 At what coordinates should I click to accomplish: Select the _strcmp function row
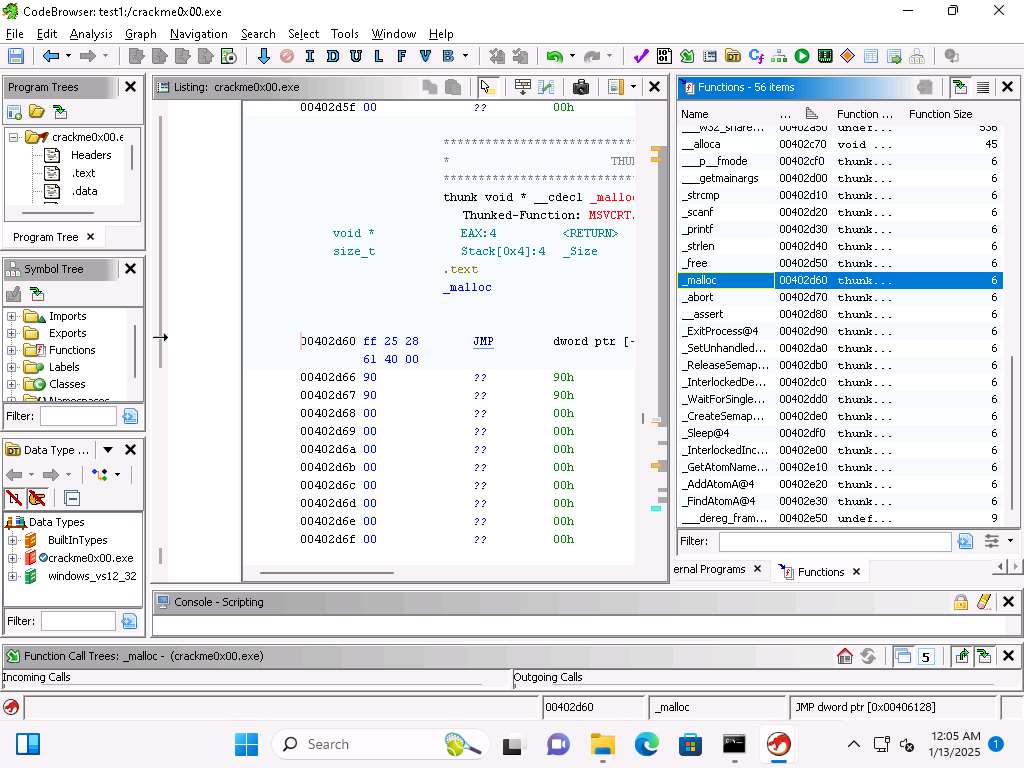pyautogui.click(x=701, y=195)
